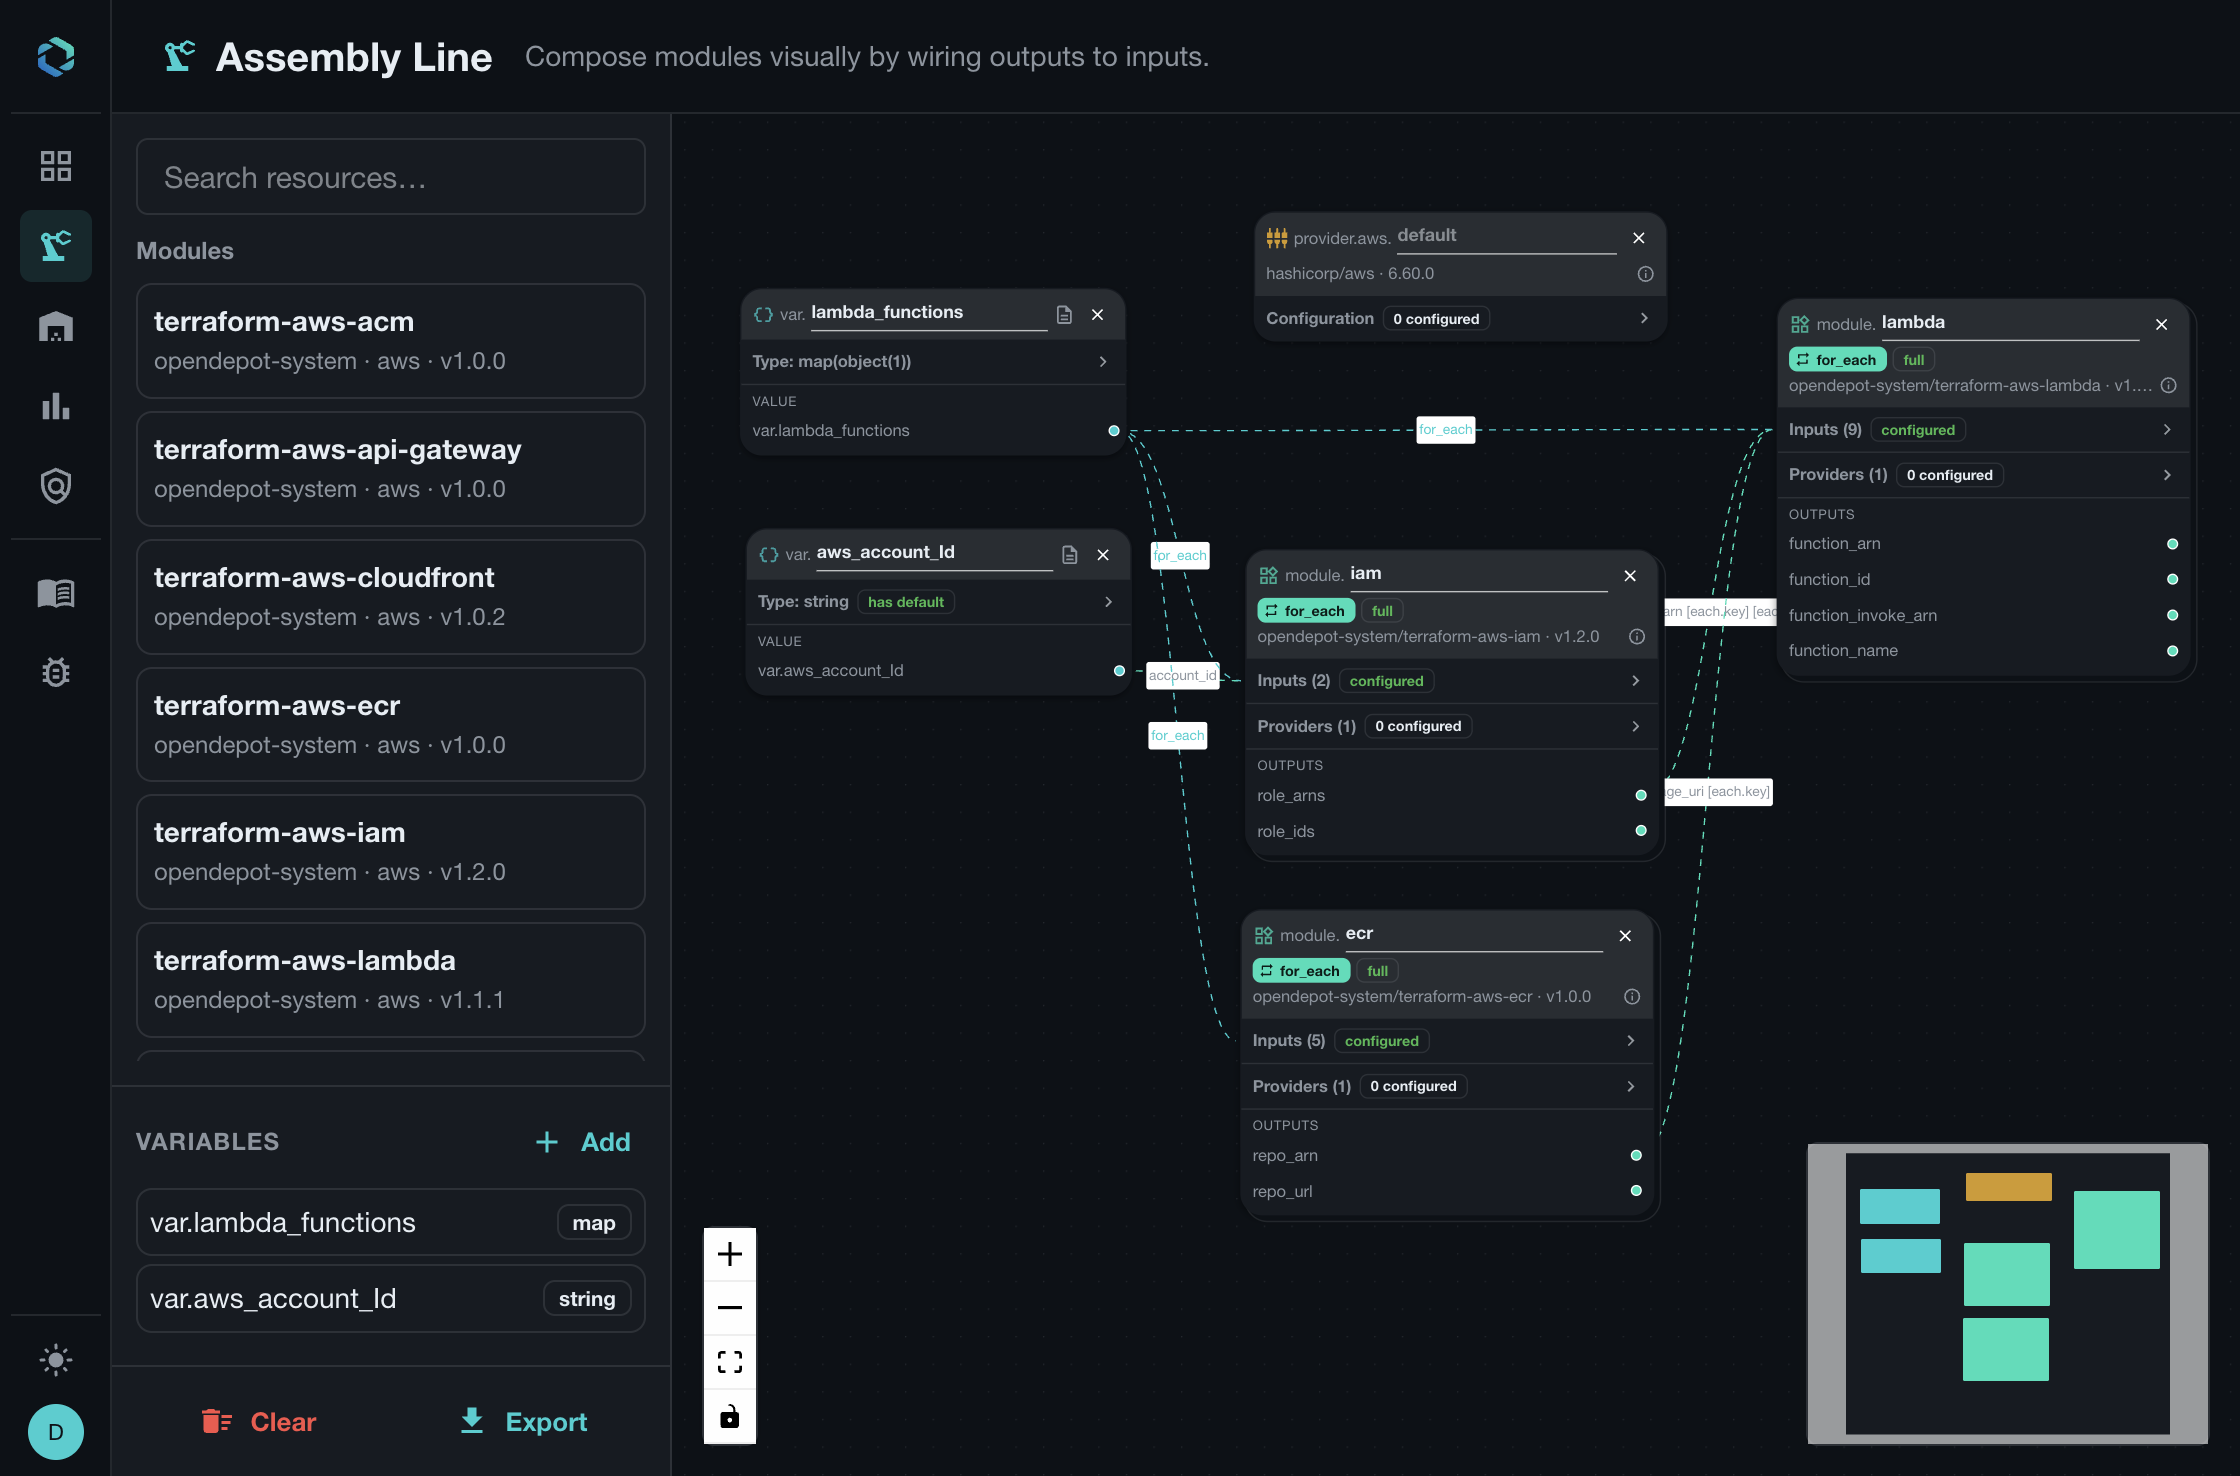Image resolution: width=2240 pixels, height=1476 pixels.
Task: Click the app logo at top left
Action: [x=56, y=57]
